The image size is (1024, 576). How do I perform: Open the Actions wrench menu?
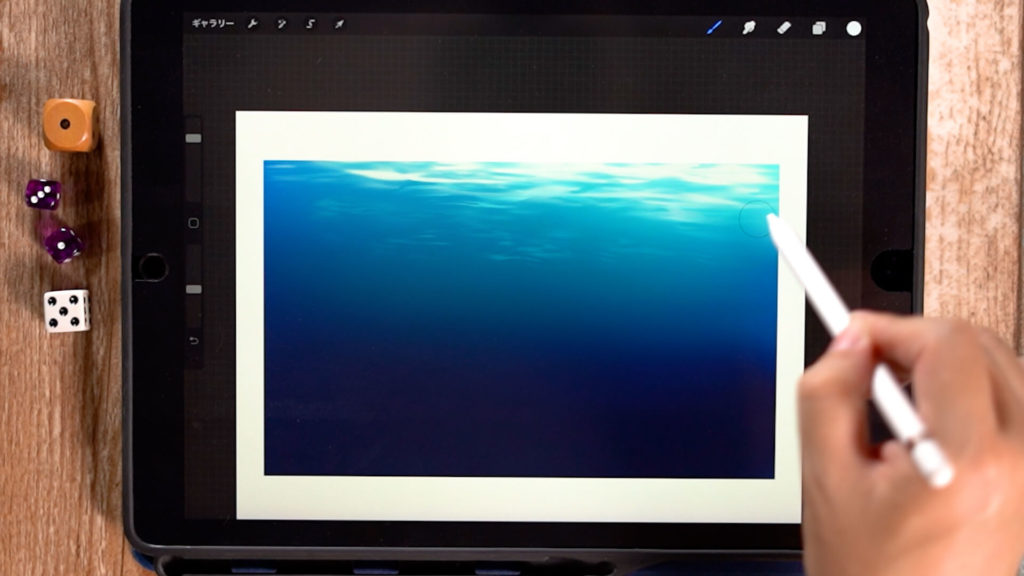pyautogui.click(x=253, y=24)
